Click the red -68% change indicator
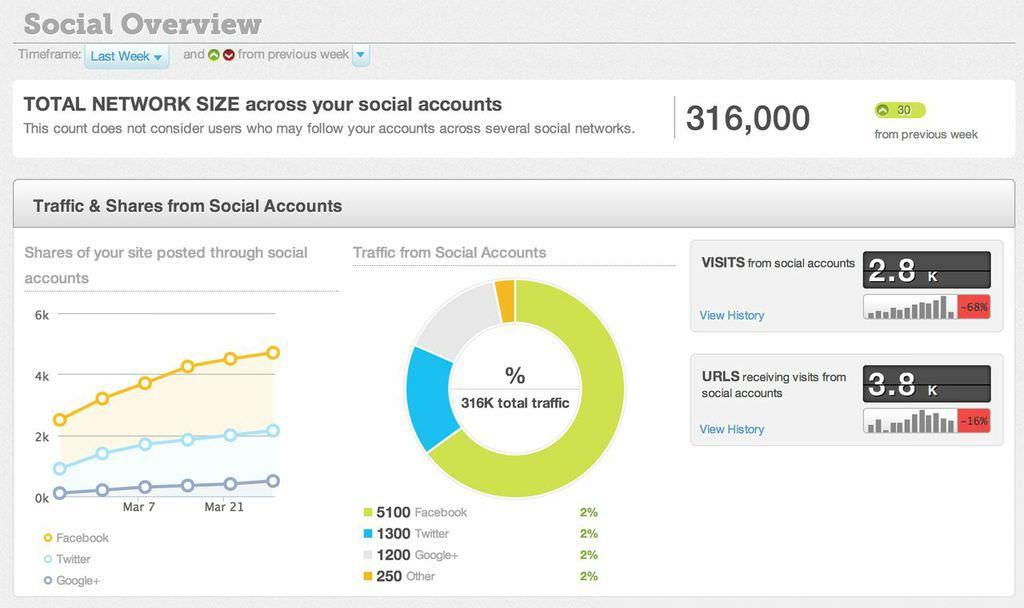The width and height of the screenshot is (1024, 608). pyautogui.click(x=974, y=307)
